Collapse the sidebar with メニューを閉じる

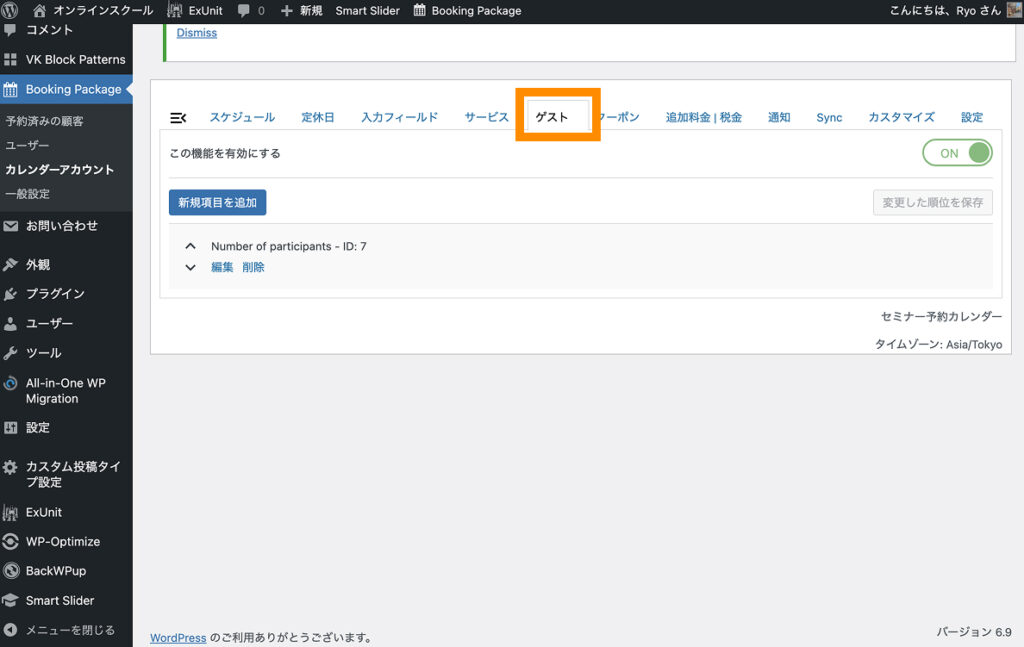click(69, 630)
